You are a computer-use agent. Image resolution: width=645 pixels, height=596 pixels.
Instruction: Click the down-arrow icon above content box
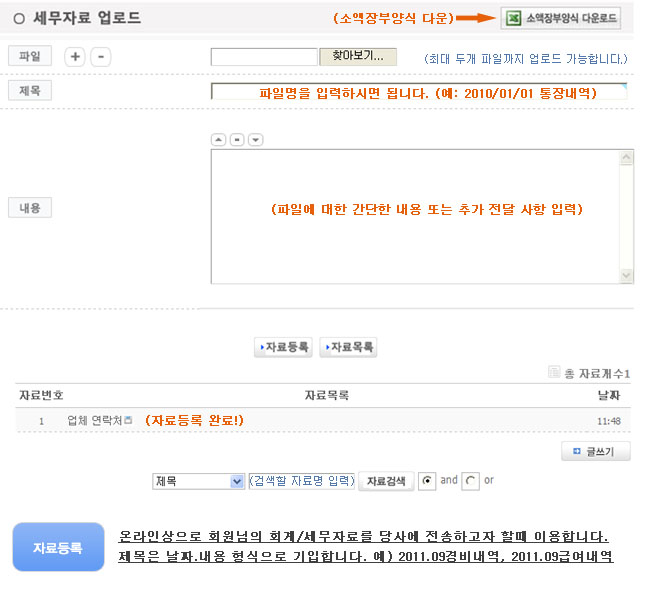255,140
